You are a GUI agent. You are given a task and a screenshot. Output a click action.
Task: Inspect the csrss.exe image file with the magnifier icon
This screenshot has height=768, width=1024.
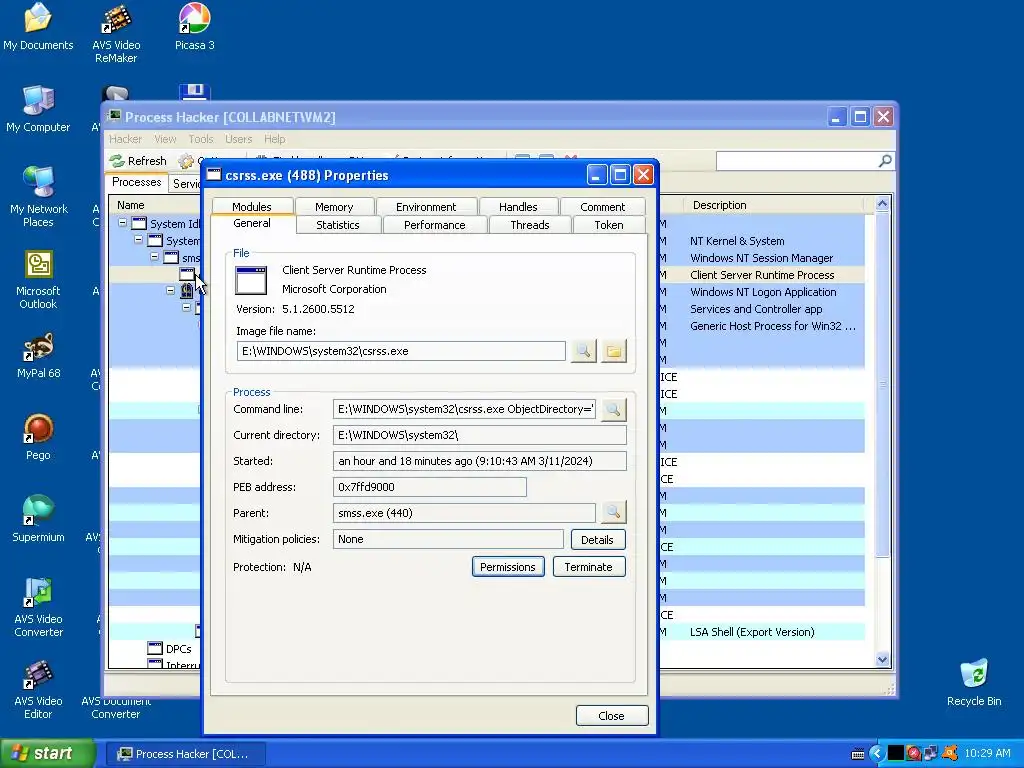[x=583, y=351]
